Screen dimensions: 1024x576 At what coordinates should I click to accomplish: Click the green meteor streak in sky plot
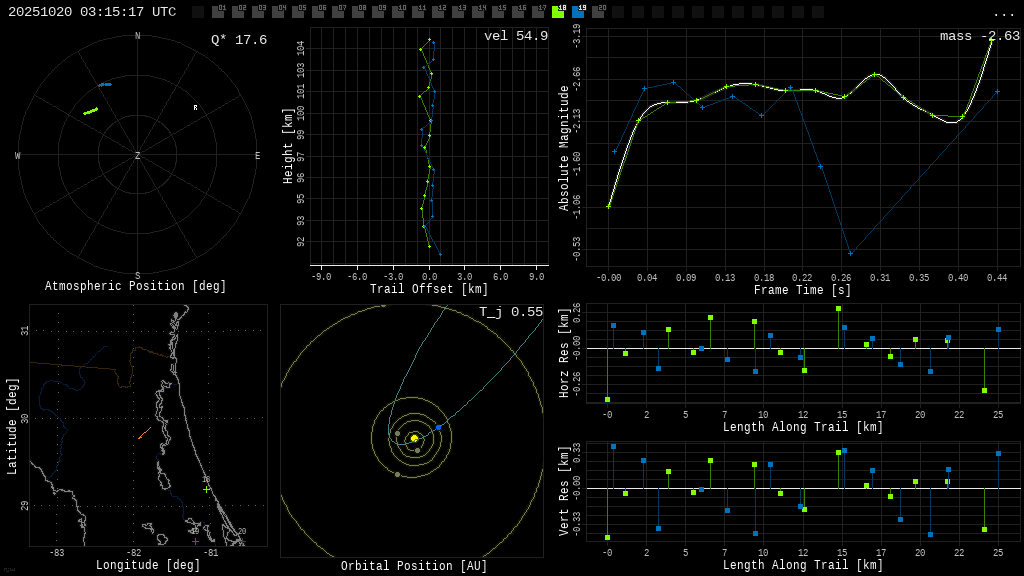[91, 111]
